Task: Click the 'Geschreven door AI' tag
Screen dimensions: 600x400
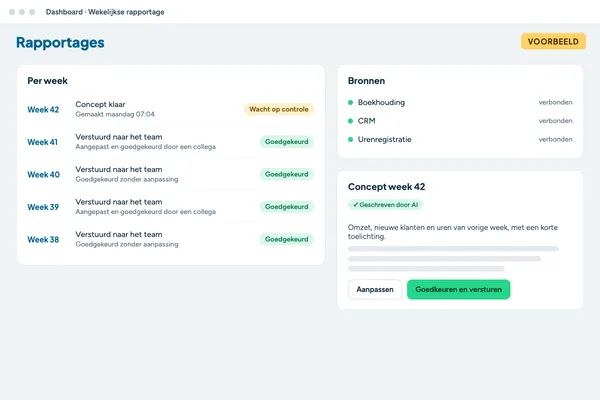Action: (x=385, y=205)
